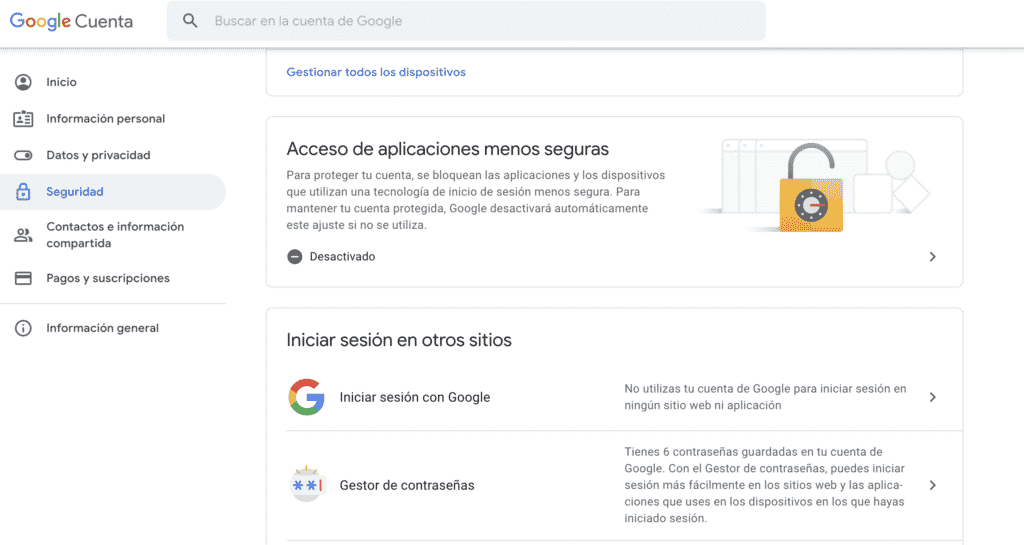This screenshot has height=545, width=1024.
Task: Click the Información general info icon
Action: pos(23,328)
